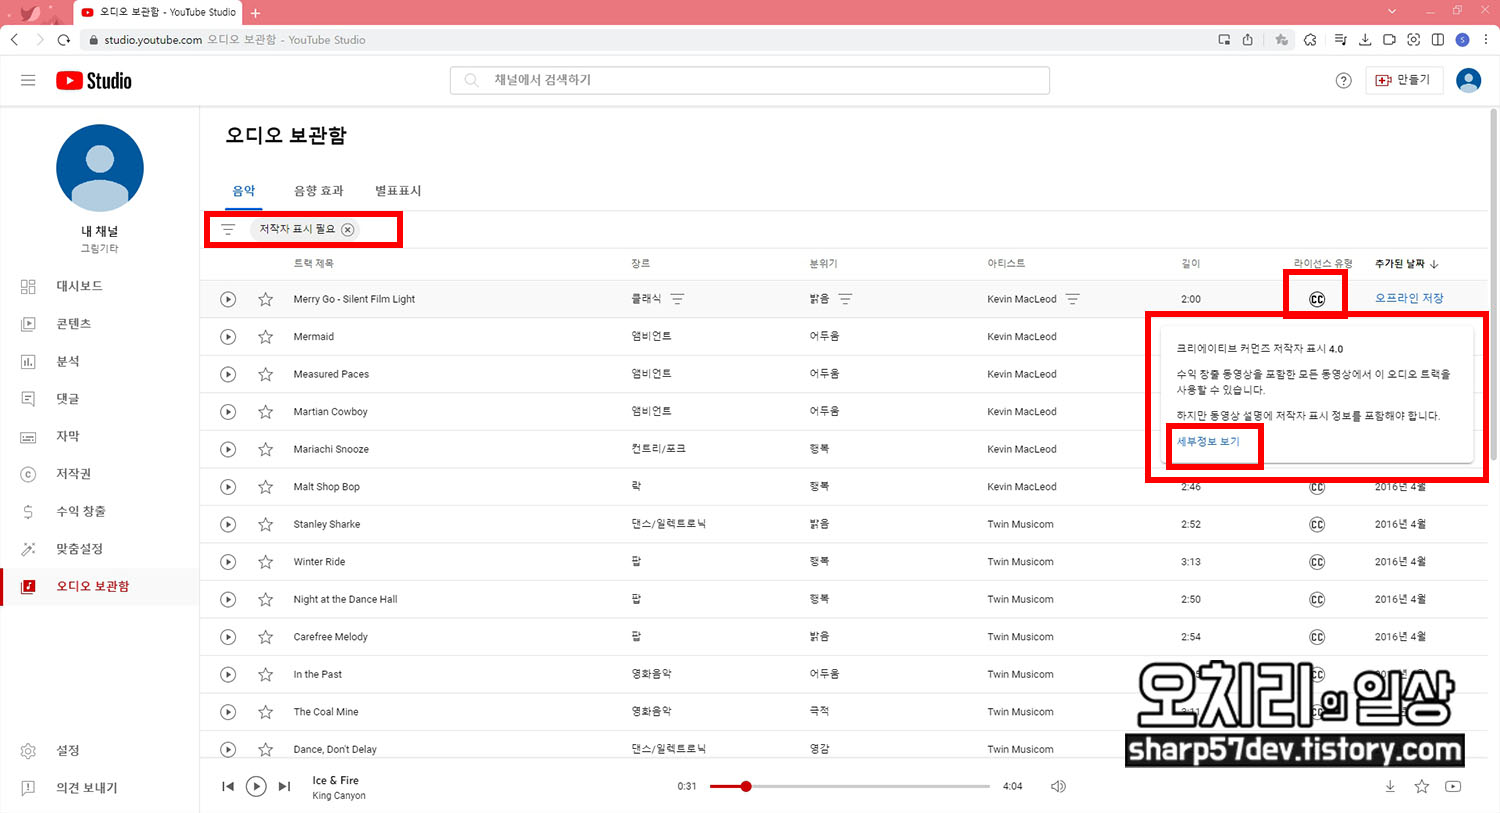Screen dimensions: 1500x813
Task: Skip to previous track in player bar
Action: pos(228,786)
